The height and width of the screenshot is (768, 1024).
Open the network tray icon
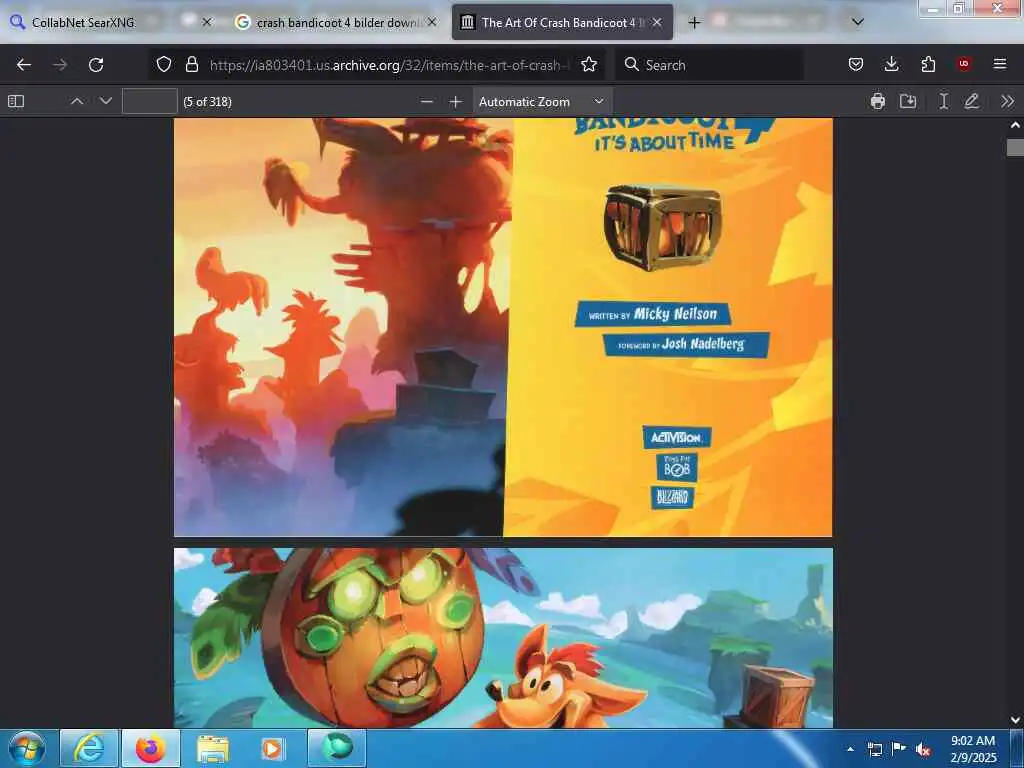pos(875,749)
